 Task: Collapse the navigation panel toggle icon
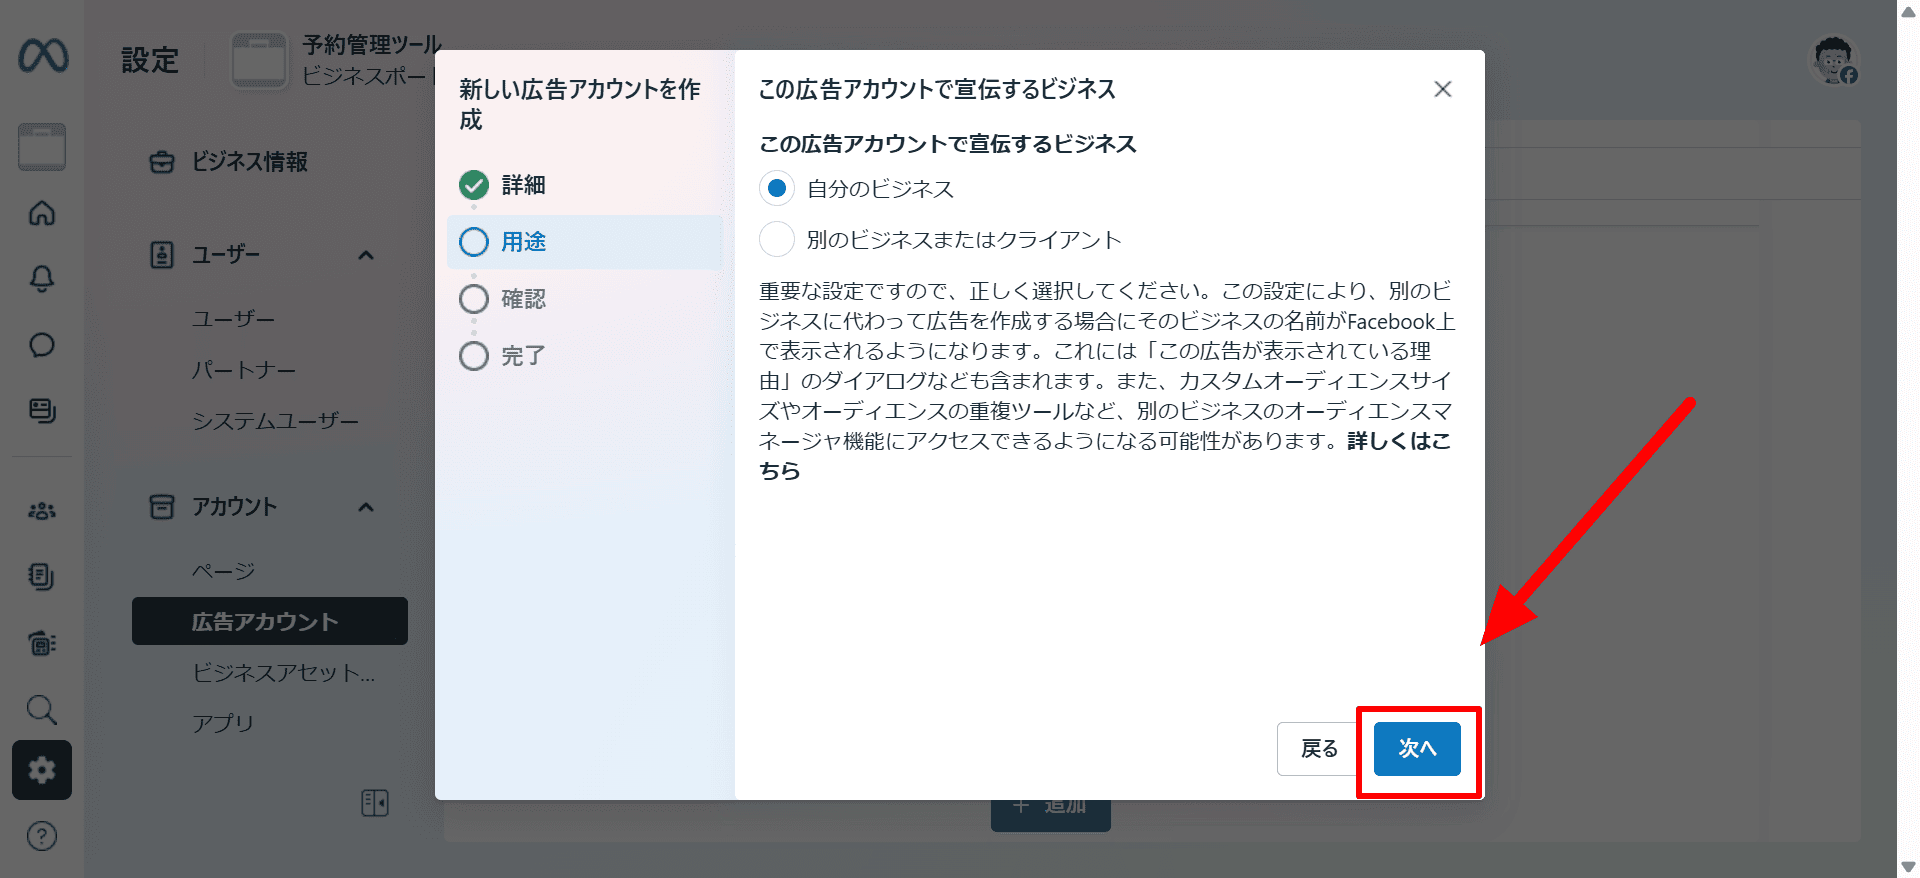tap(375, 803)
